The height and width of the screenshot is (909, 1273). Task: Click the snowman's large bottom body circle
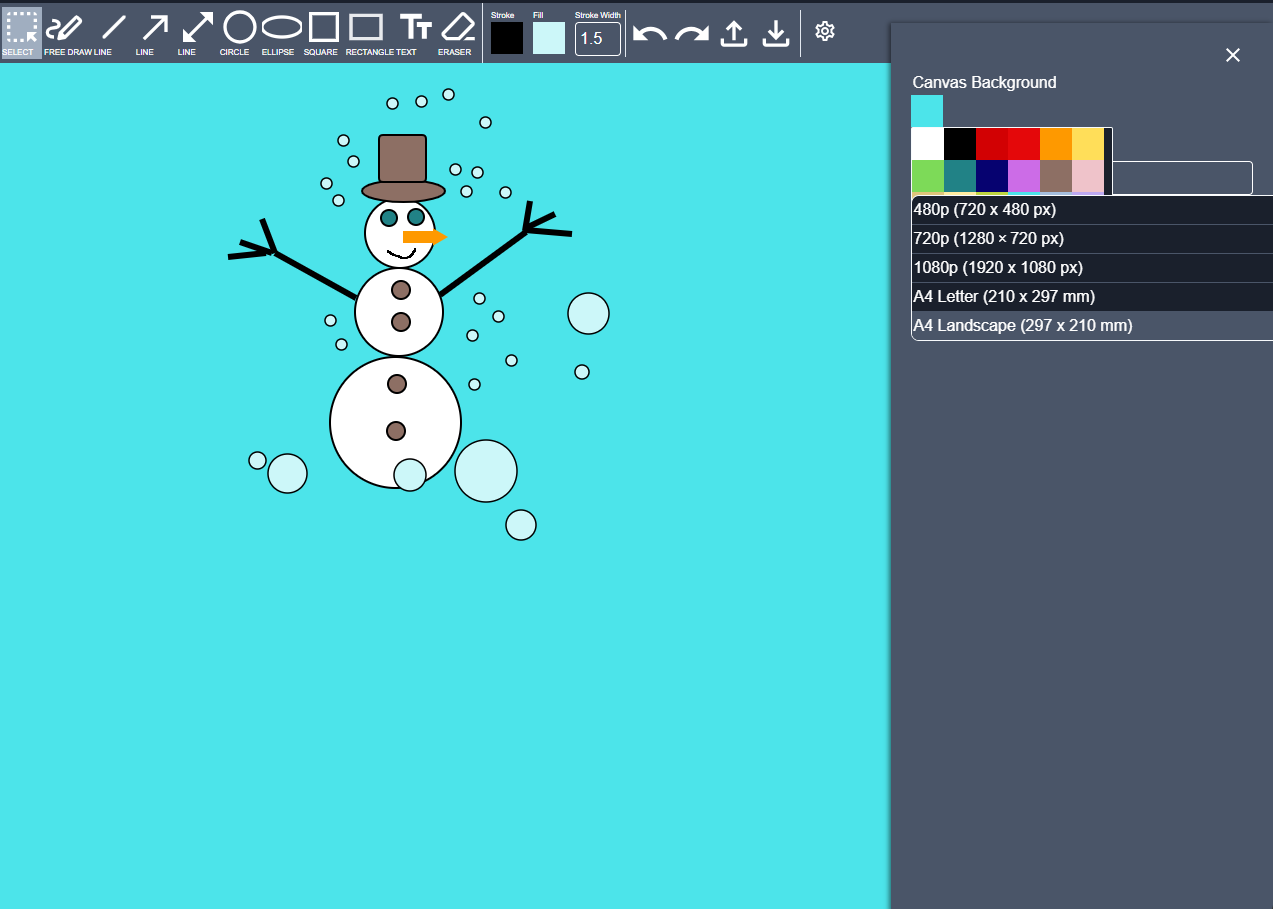pyautogui.click(x=395, y=422)
